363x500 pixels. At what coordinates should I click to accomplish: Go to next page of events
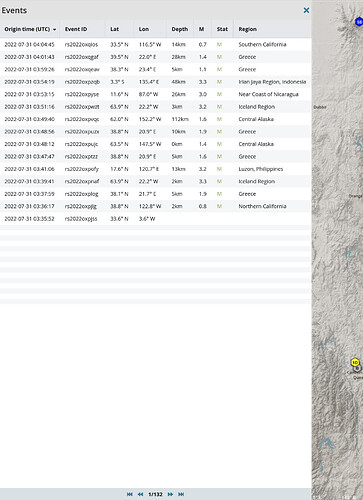(x=170, y=494)
